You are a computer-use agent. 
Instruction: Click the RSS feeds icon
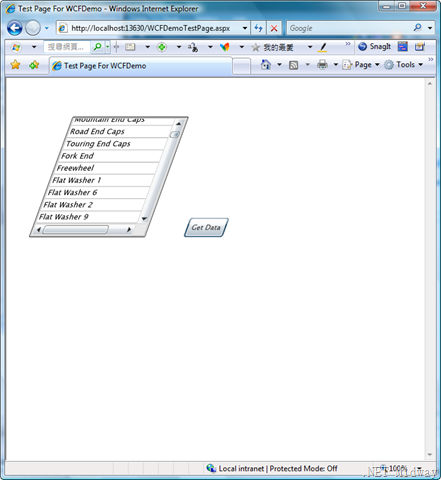293,65
